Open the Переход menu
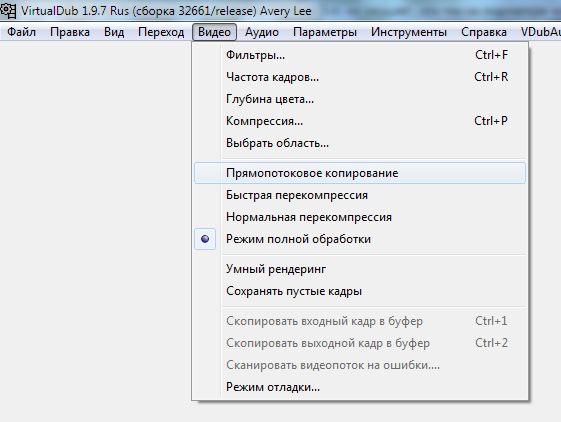The image size is (561, 422). point(161,32)
